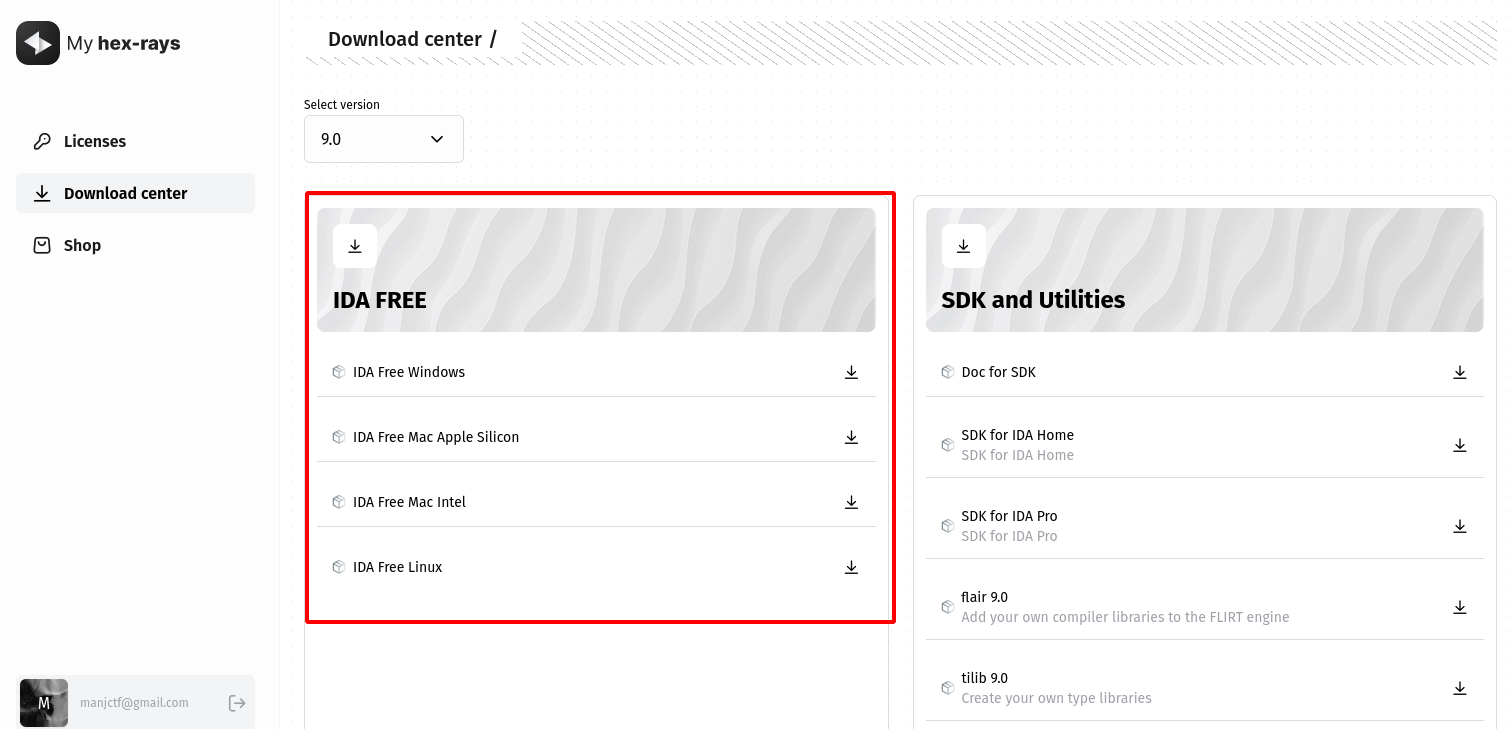Screen dimensions: 1509x729
Task: Click the log out icon
Action: click(237, 703)
